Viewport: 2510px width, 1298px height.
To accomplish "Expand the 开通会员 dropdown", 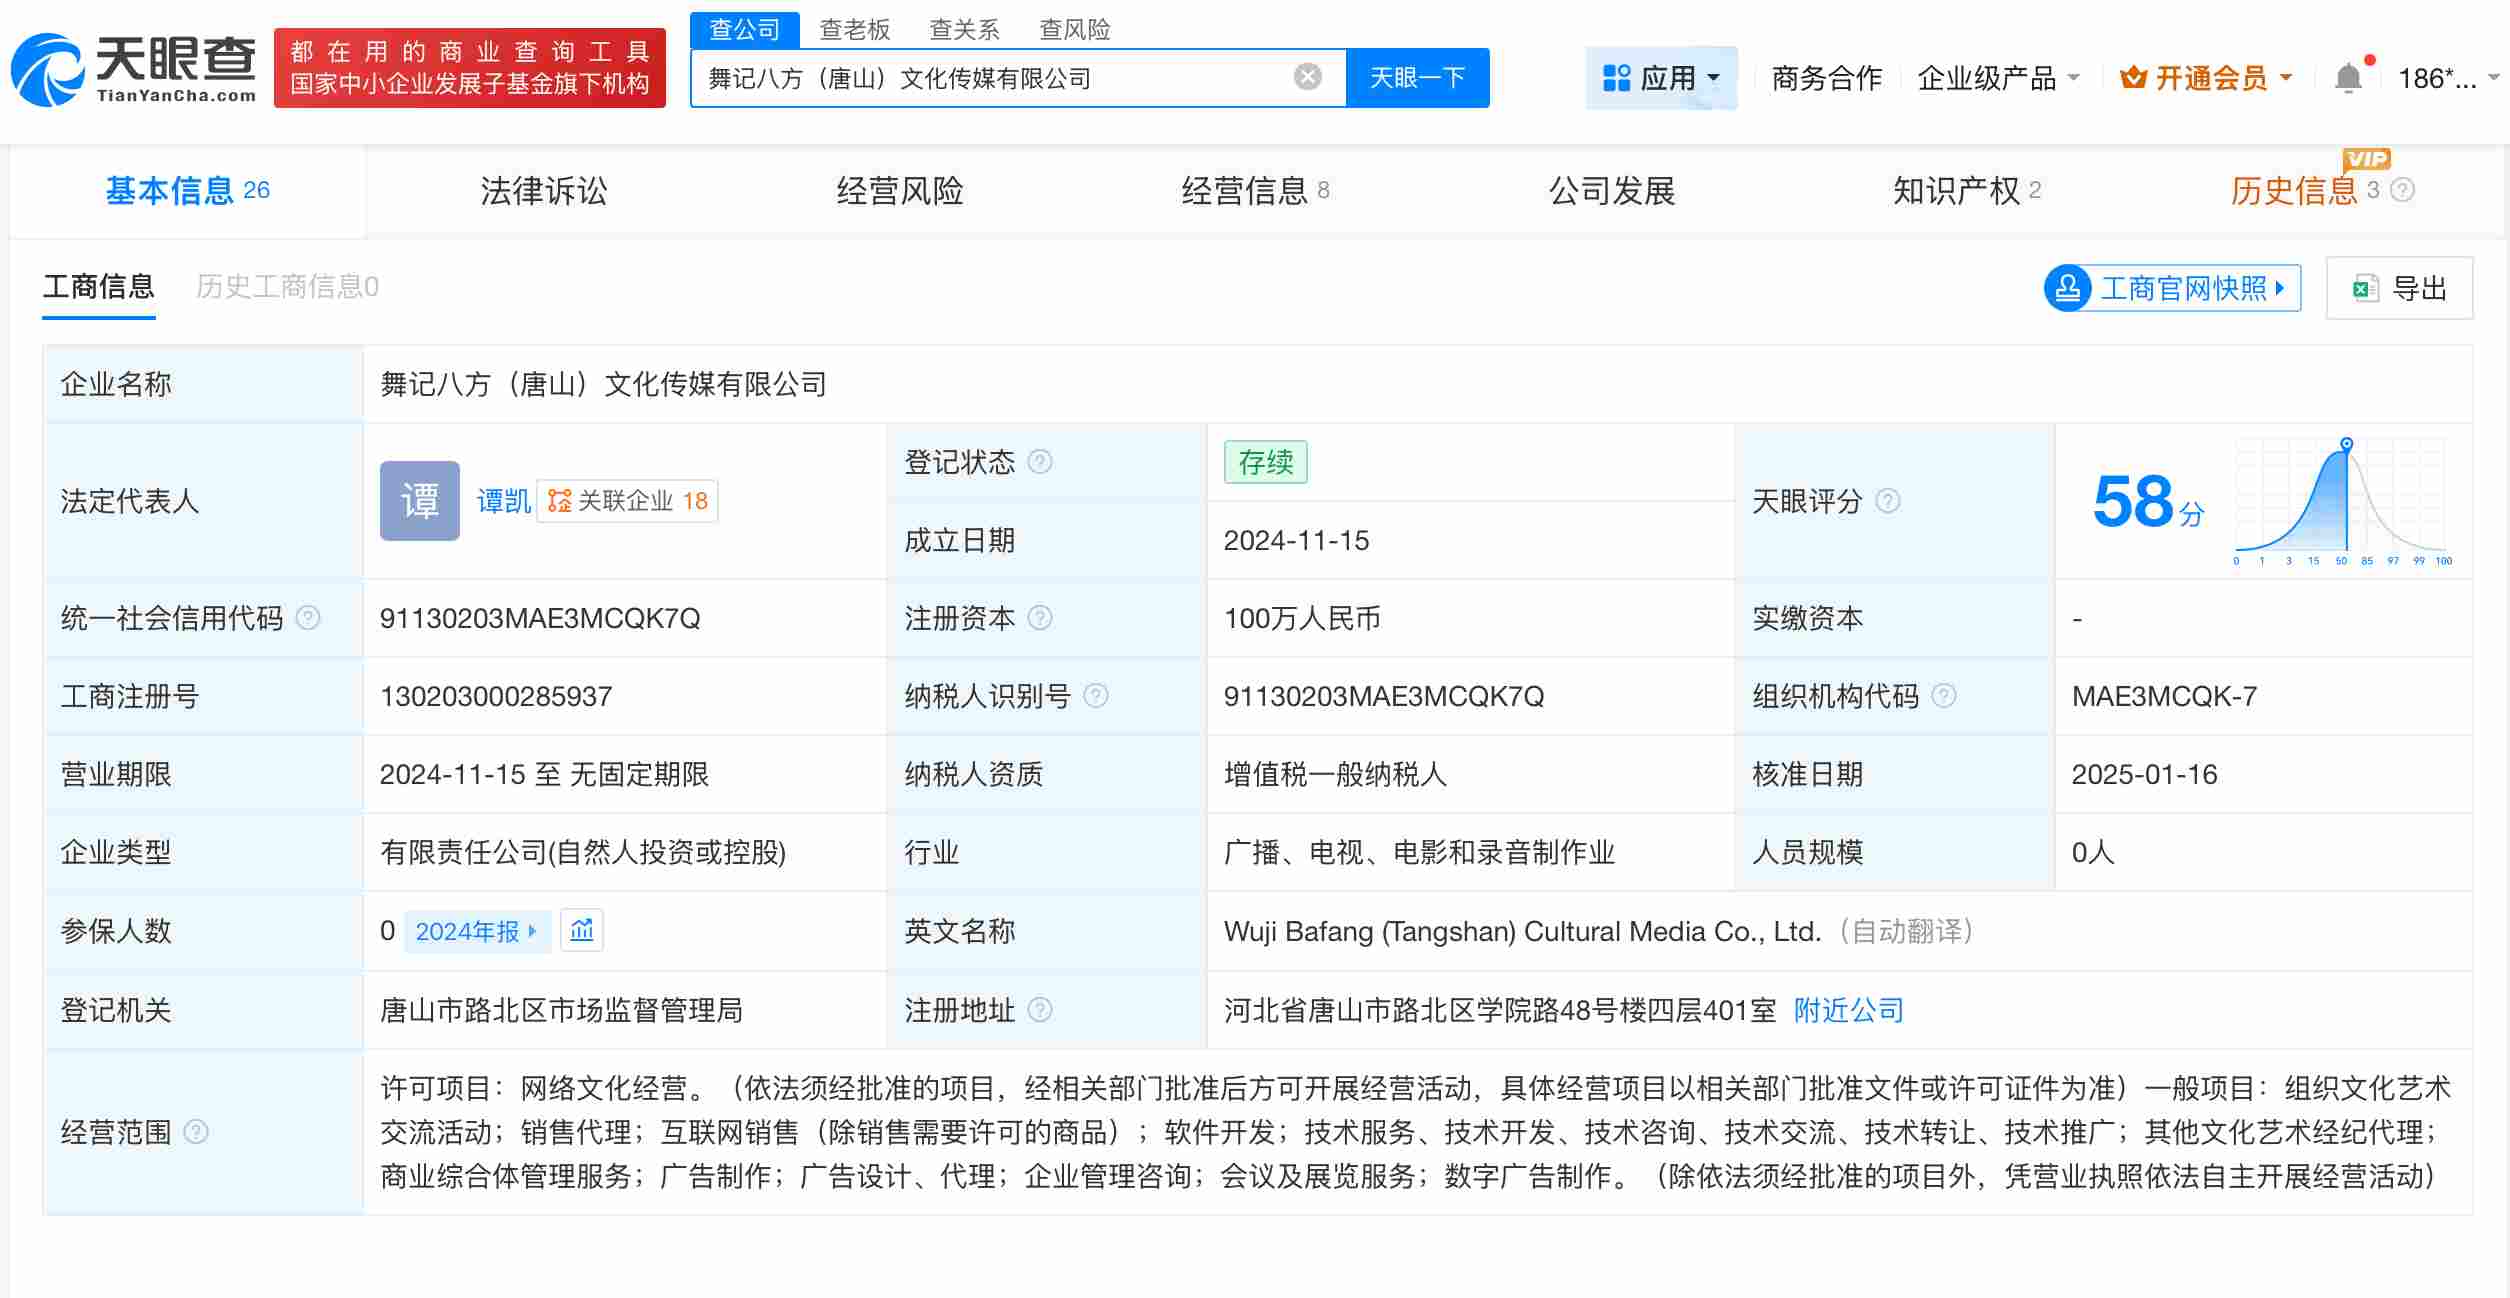I will click(2205, 77).
